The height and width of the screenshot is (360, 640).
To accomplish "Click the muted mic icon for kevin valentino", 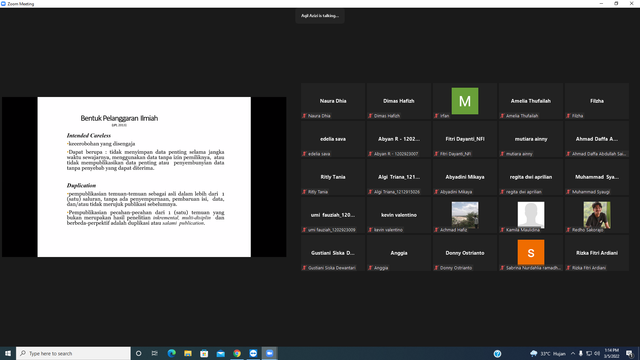I will [x=370, y=230].
